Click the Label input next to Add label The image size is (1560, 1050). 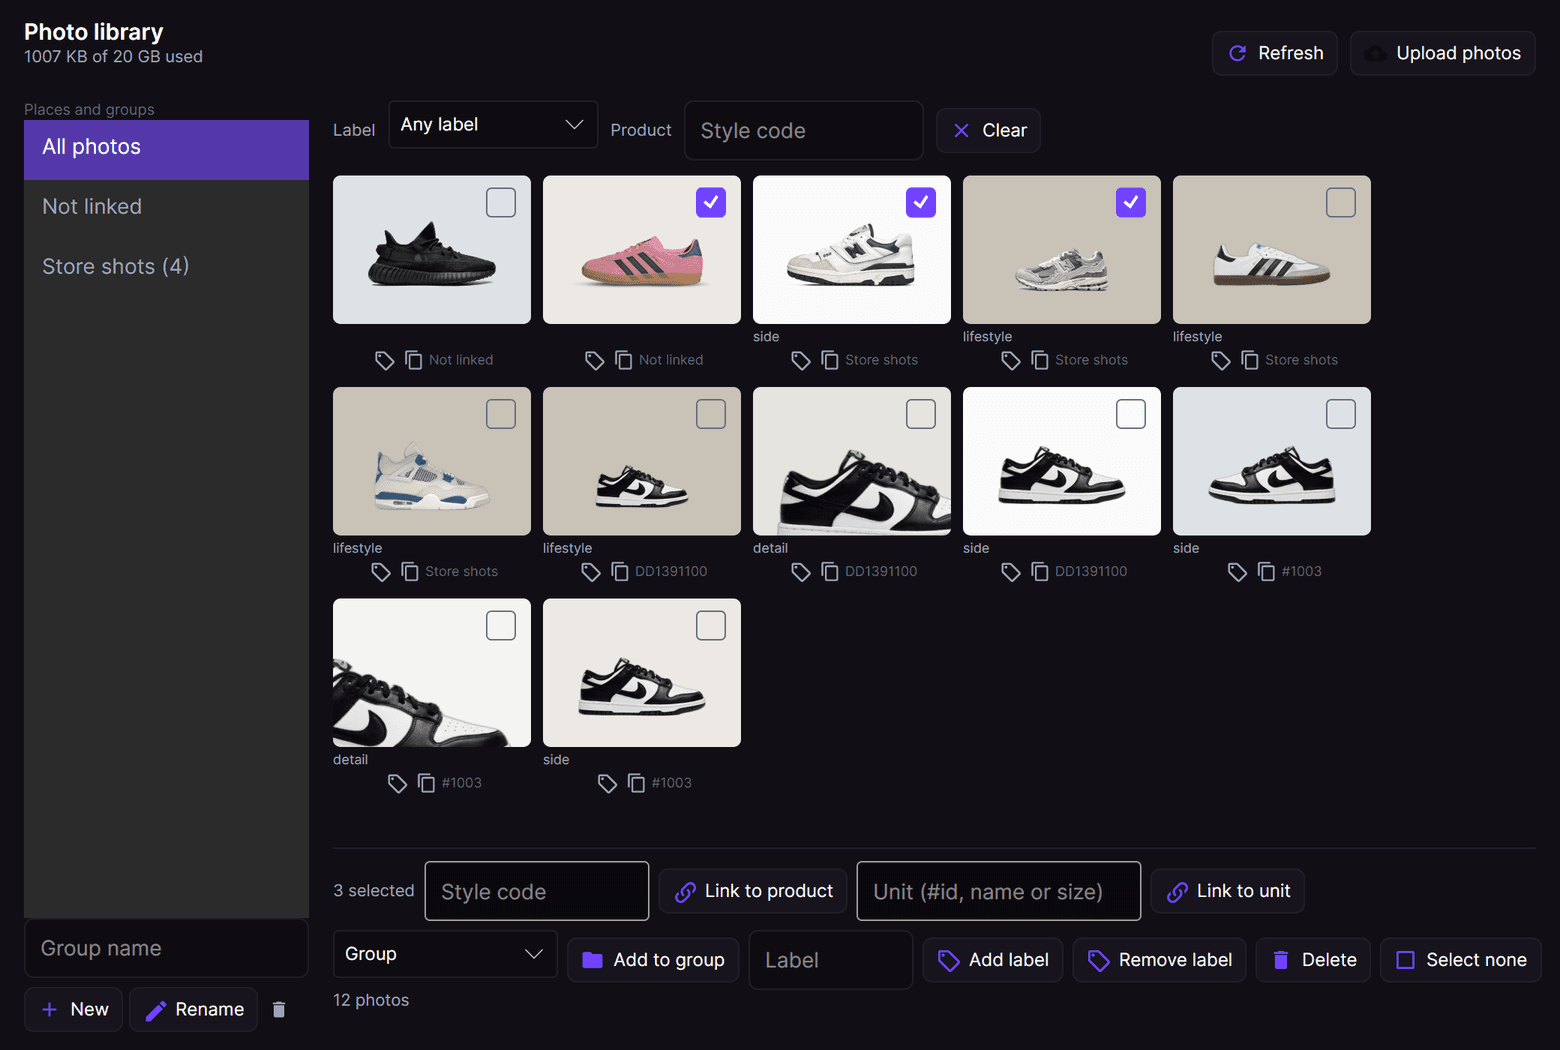(x=831, y=960)
